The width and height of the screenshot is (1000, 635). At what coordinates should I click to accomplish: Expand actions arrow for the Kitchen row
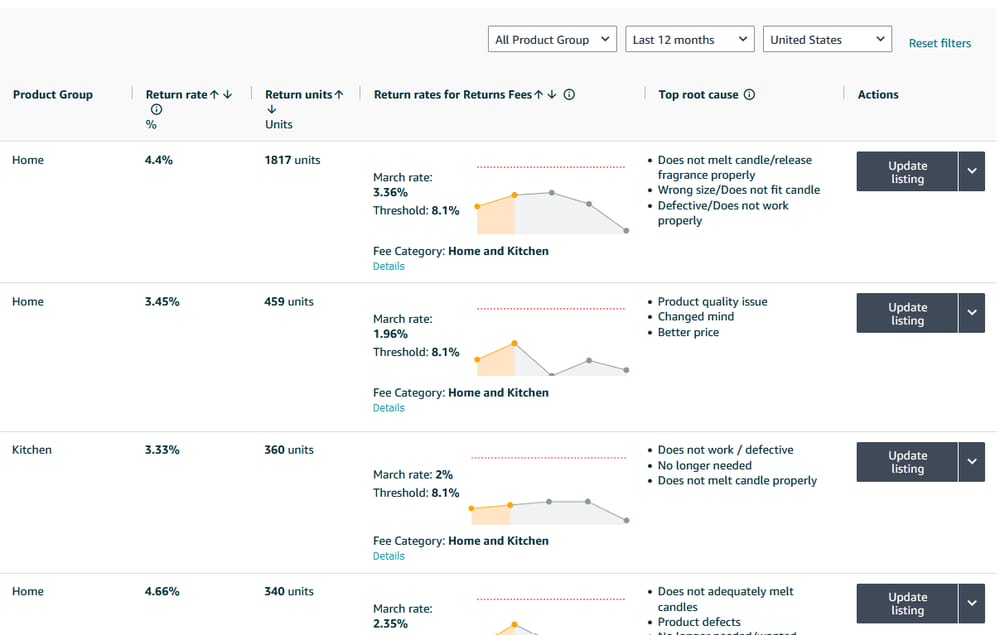[x=972, y=462]
